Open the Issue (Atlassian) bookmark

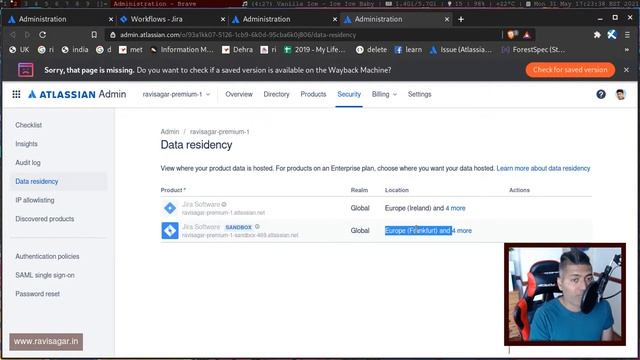(x=461, y=49)
